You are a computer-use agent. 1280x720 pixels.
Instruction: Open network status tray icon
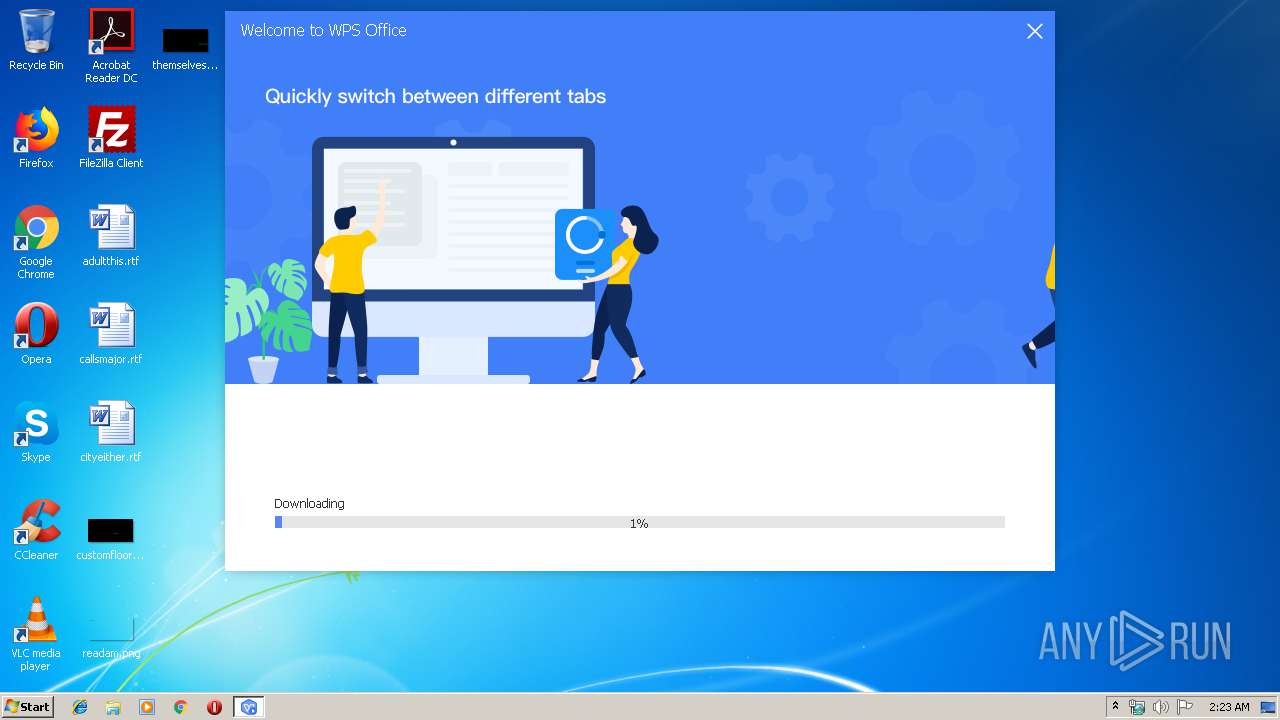coord(1137,707)
